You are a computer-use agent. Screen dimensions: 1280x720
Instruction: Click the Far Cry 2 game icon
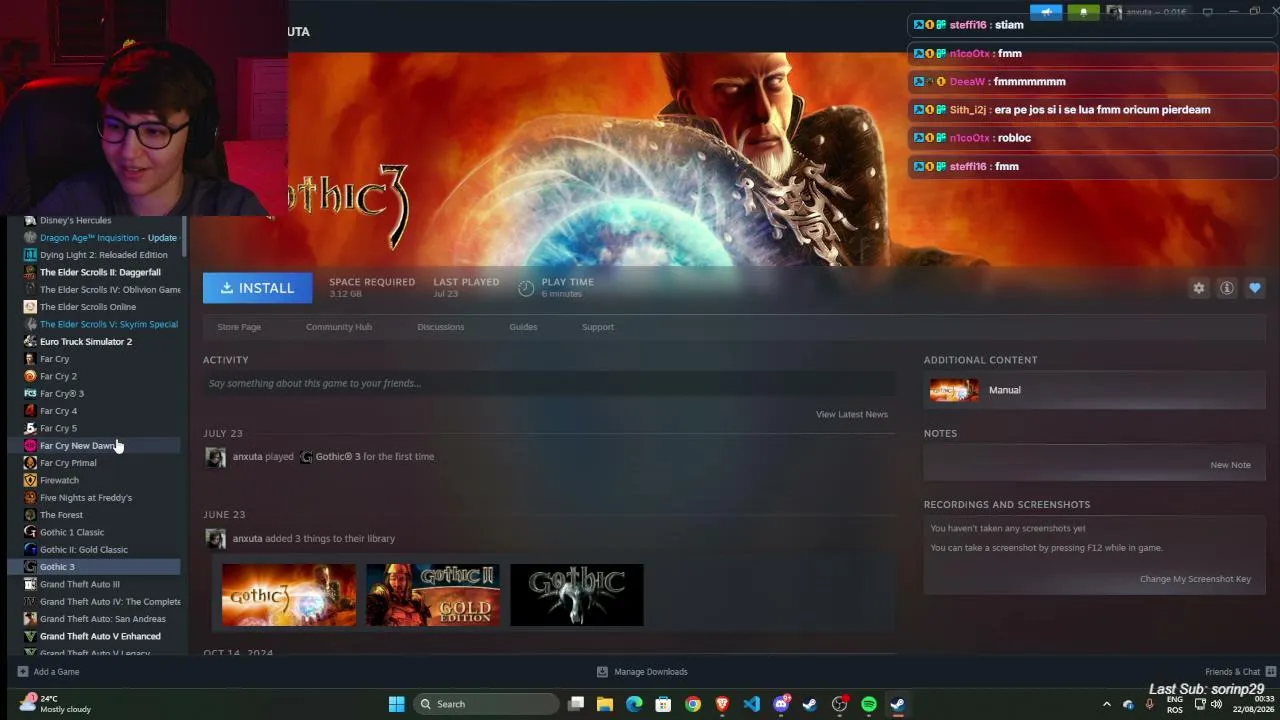click(30, 376)
